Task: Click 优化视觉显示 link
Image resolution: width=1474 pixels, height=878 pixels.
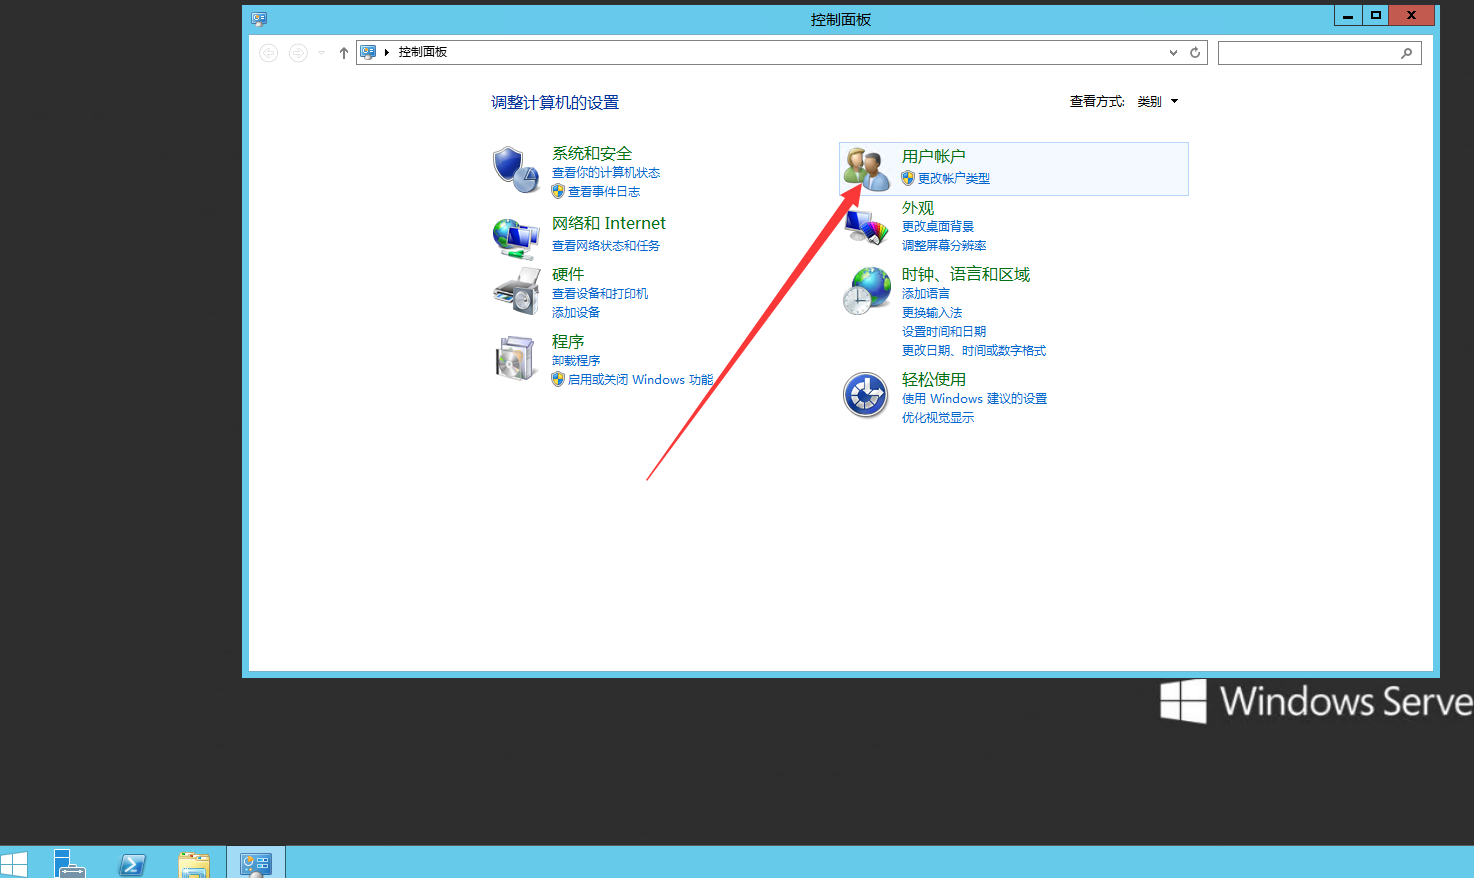Action: 938,417
